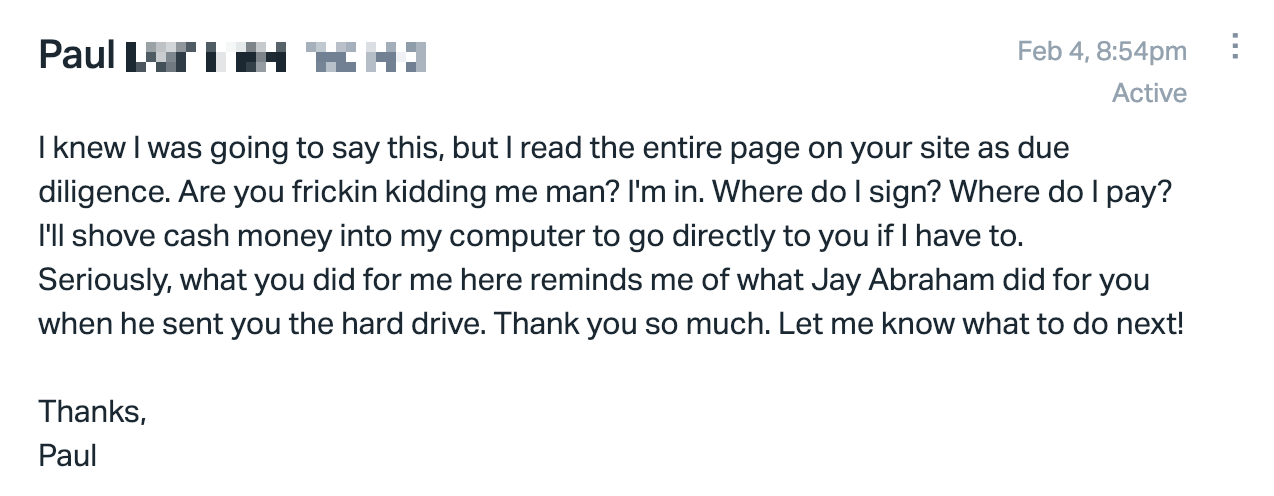The image size is (1274, 496).
Task: Open the three-dot message options menu
Action: coord(1236,47)
